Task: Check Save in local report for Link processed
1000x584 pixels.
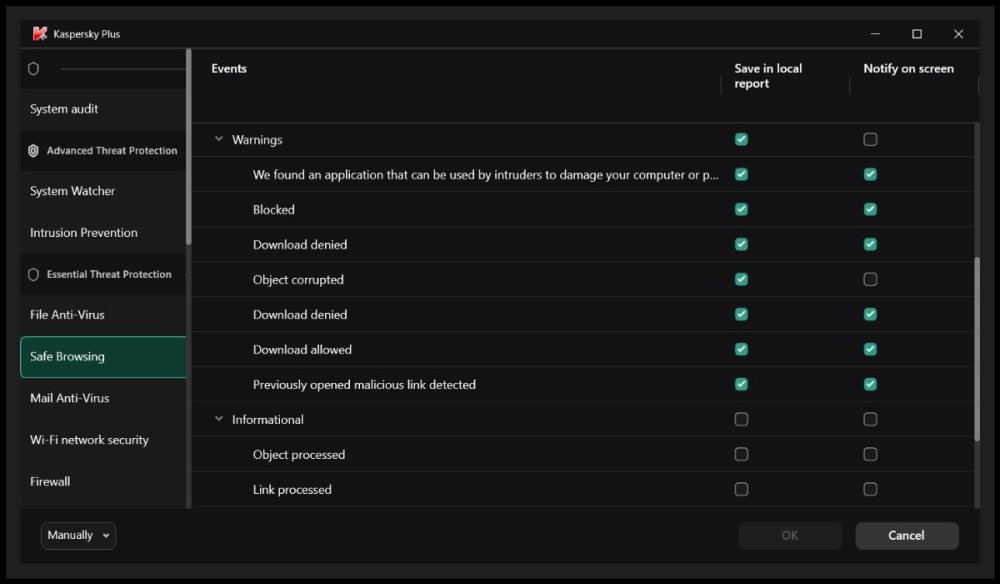Action: coord(741,490)
